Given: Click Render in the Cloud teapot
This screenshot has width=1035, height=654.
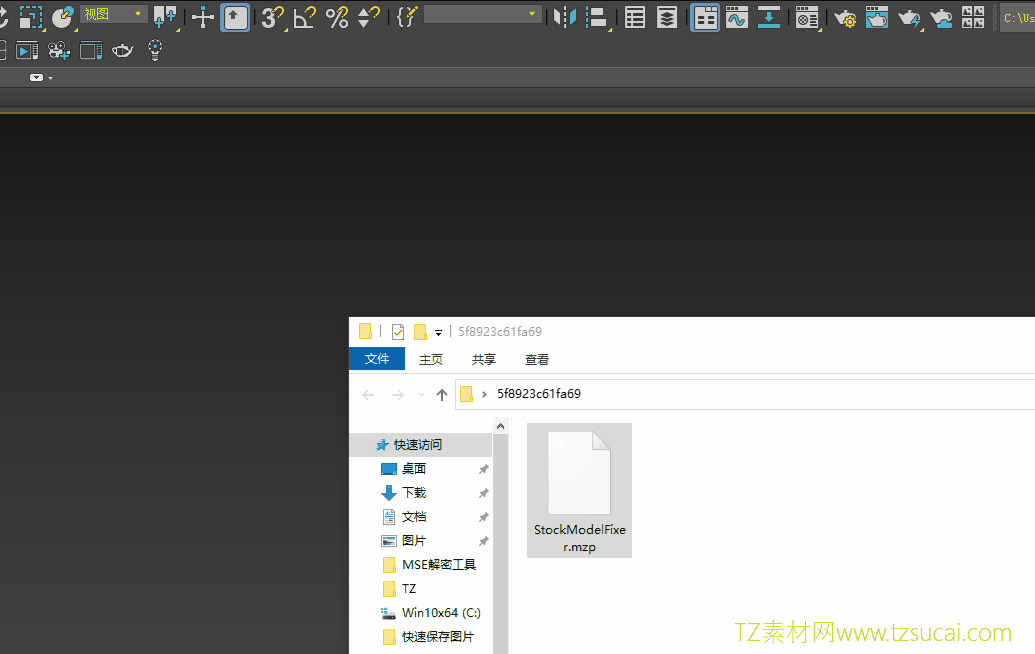Looking at the screenshot, I should coord(941,17).
